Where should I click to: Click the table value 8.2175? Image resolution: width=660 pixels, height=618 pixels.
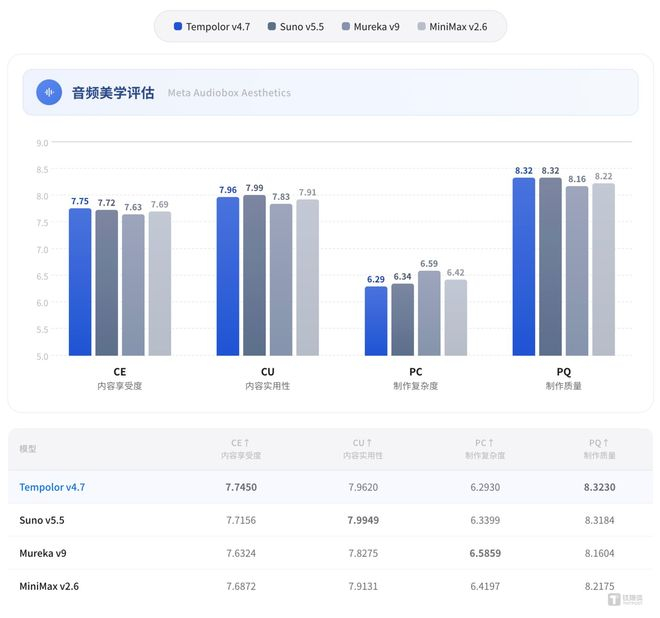tap(599, 586)
